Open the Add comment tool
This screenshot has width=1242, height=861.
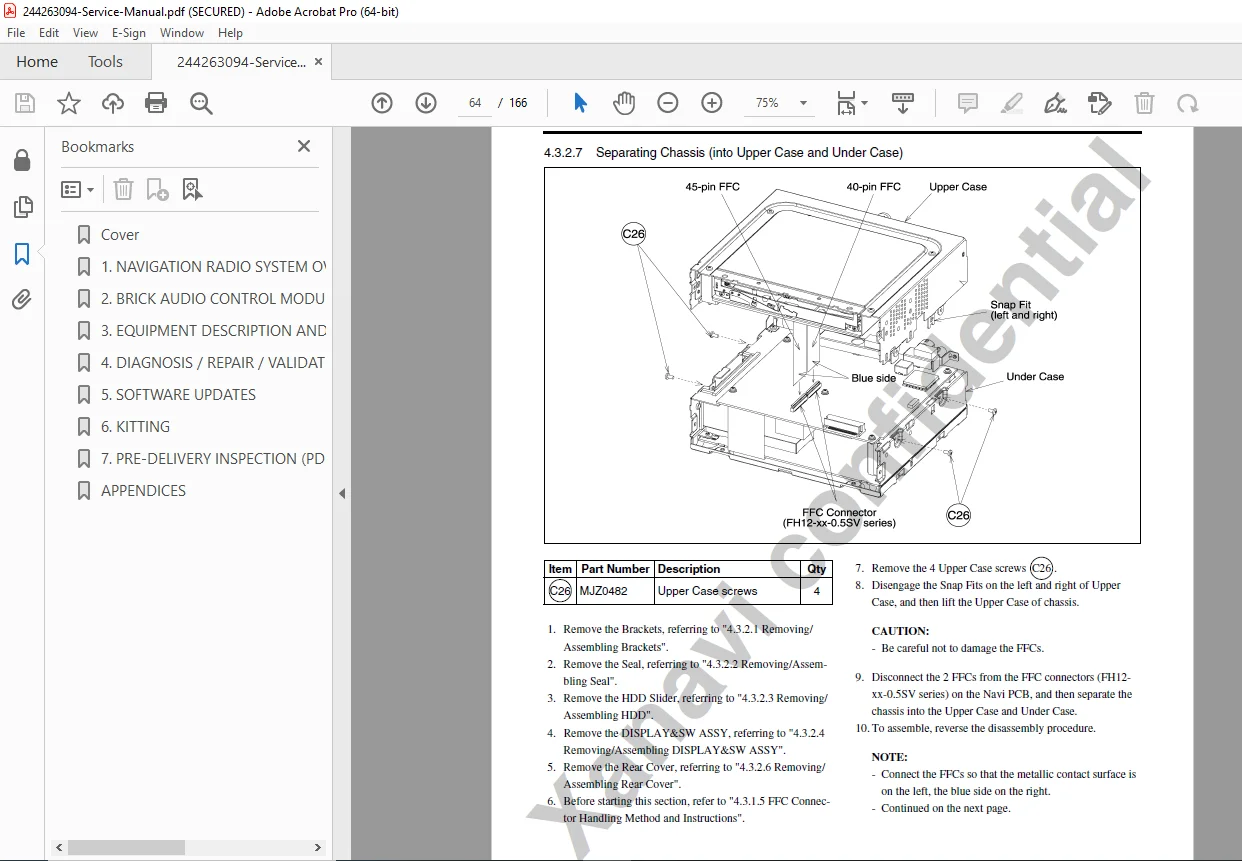coord(968,103)
